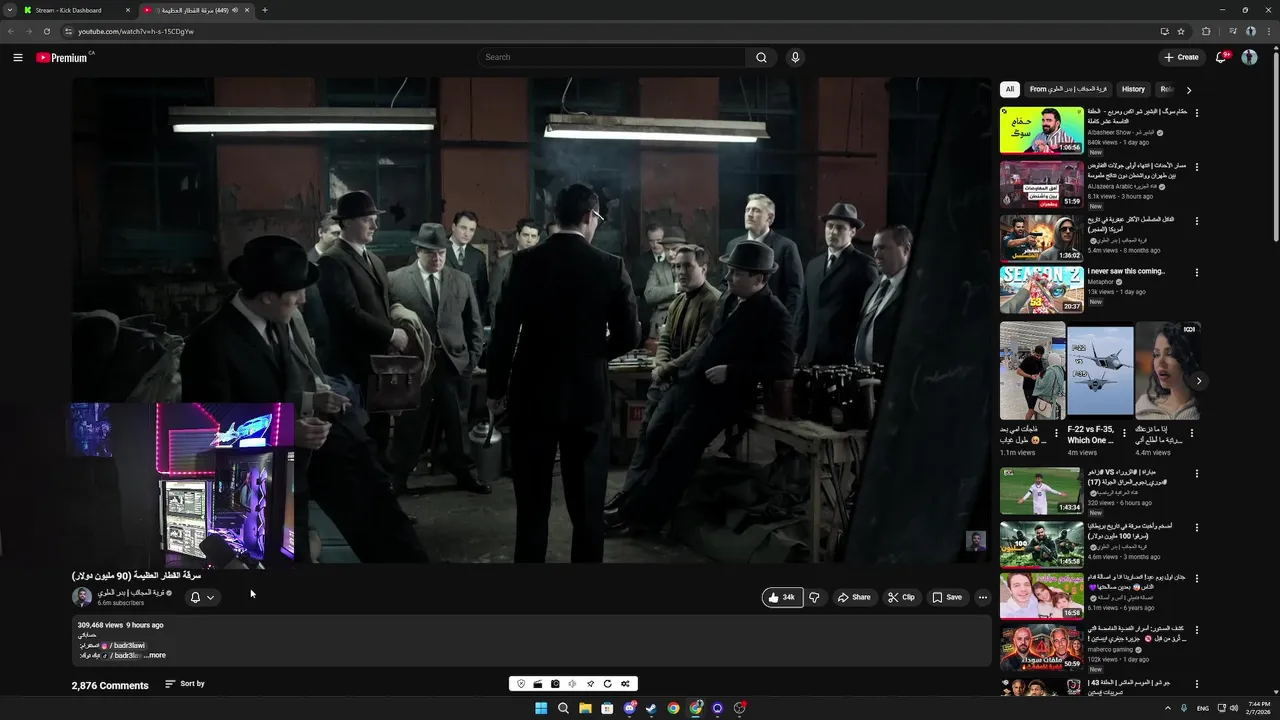Screen dimensions: 1280x720
Task: Show next Shorts with the arrow
Action: (1198, 381)
